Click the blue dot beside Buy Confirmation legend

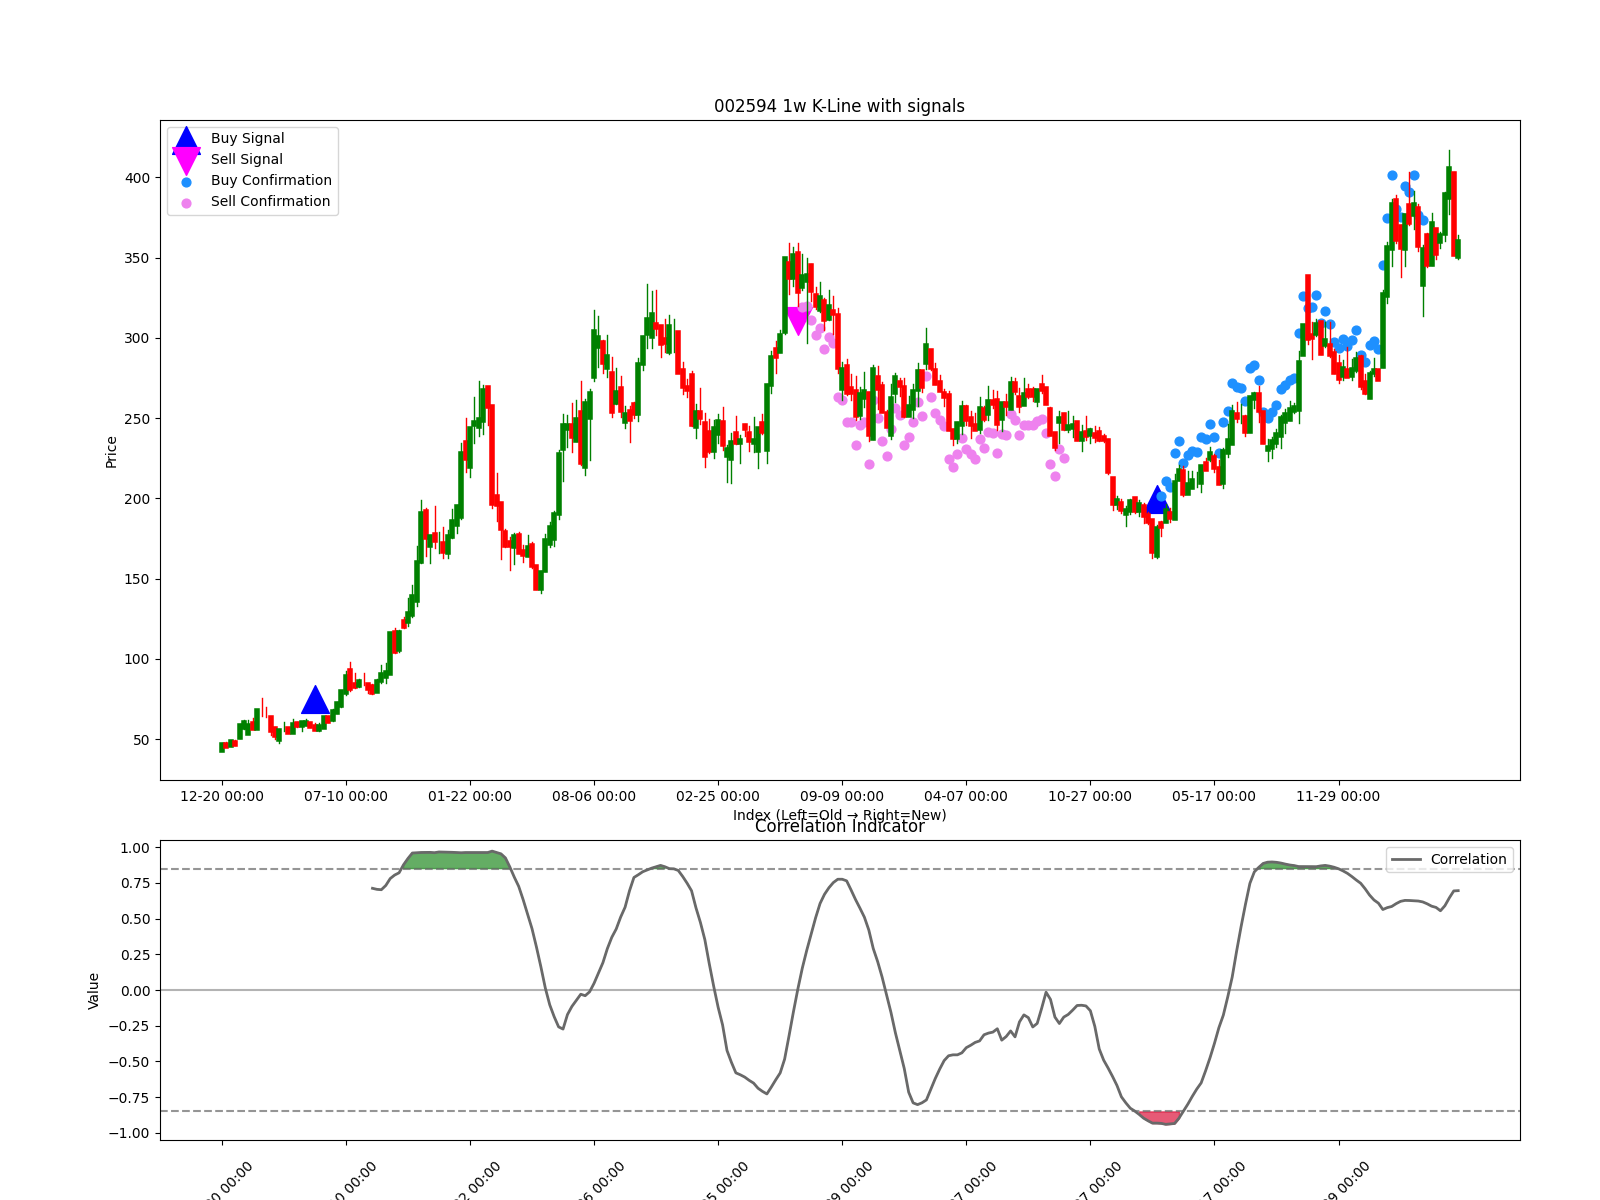tap(187, 182)
